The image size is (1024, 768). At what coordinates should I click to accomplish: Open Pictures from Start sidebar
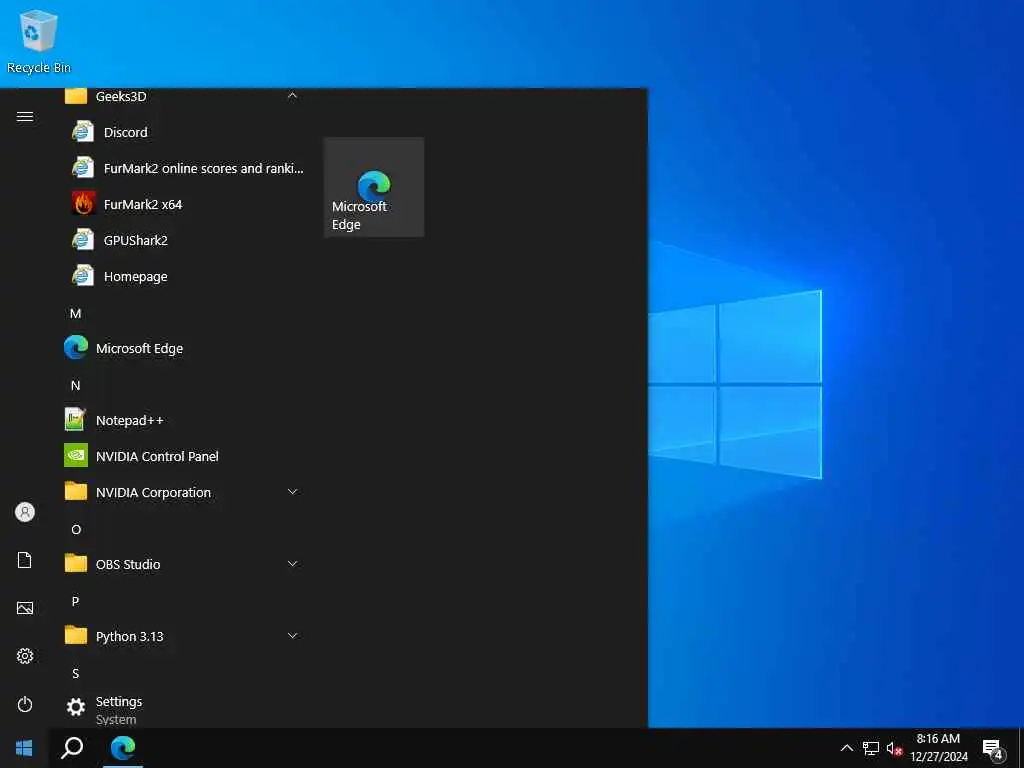point(25,608)
